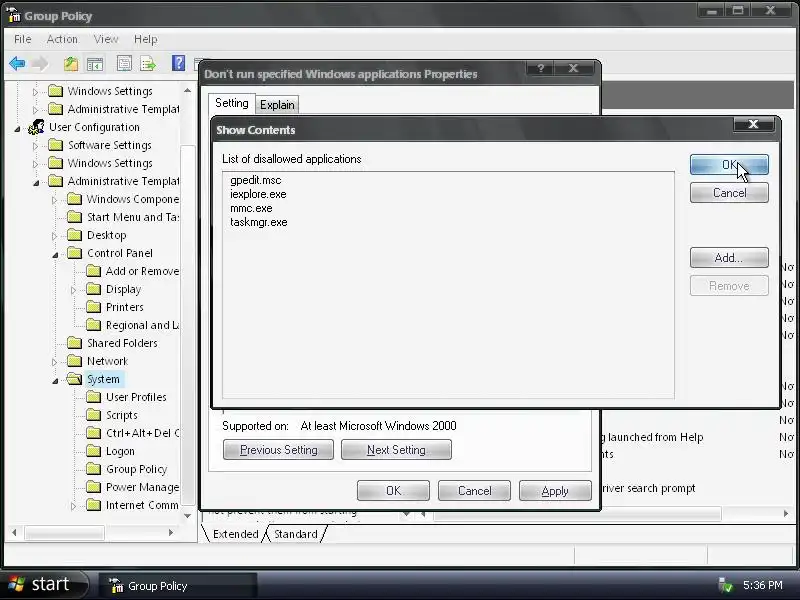800x600 pixels.
Task: Click the blue Help toolbar icon
Action: [178, 63]
